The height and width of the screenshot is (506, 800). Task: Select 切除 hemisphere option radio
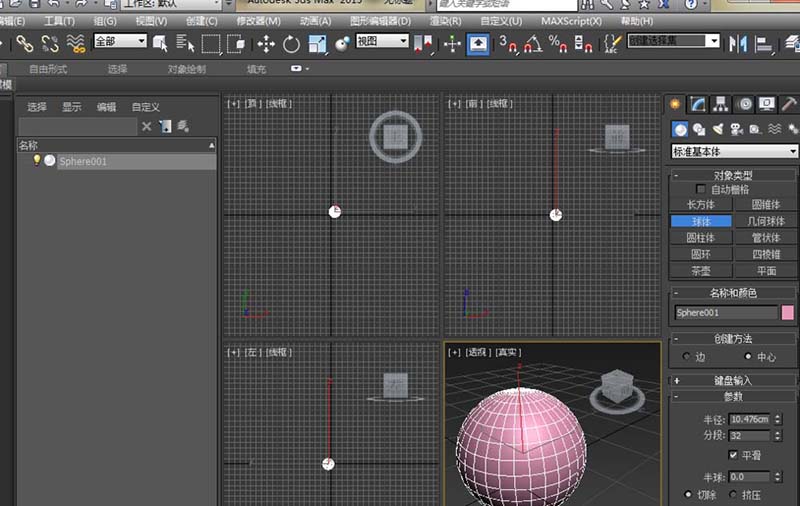pos(688,494)
